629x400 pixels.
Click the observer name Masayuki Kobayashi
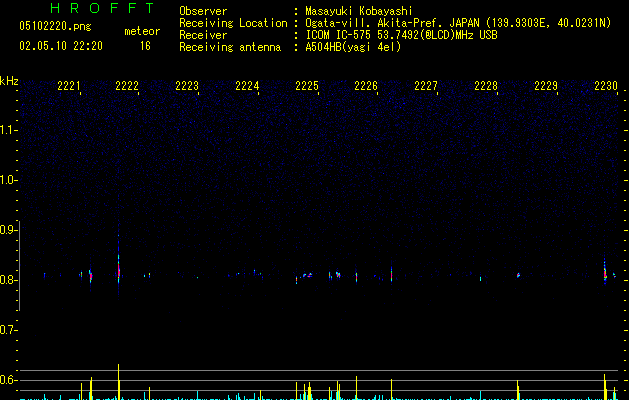[x=359, y=11]
